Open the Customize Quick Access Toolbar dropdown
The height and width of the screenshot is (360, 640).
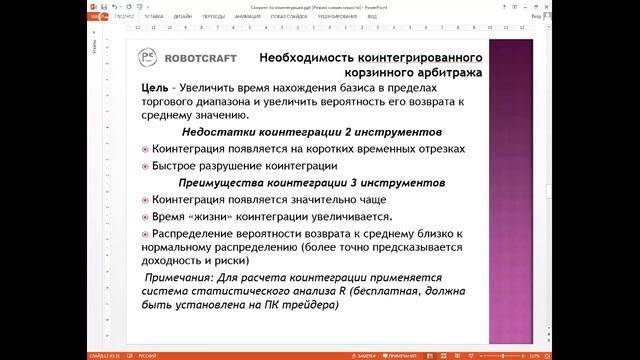point(148,7)
